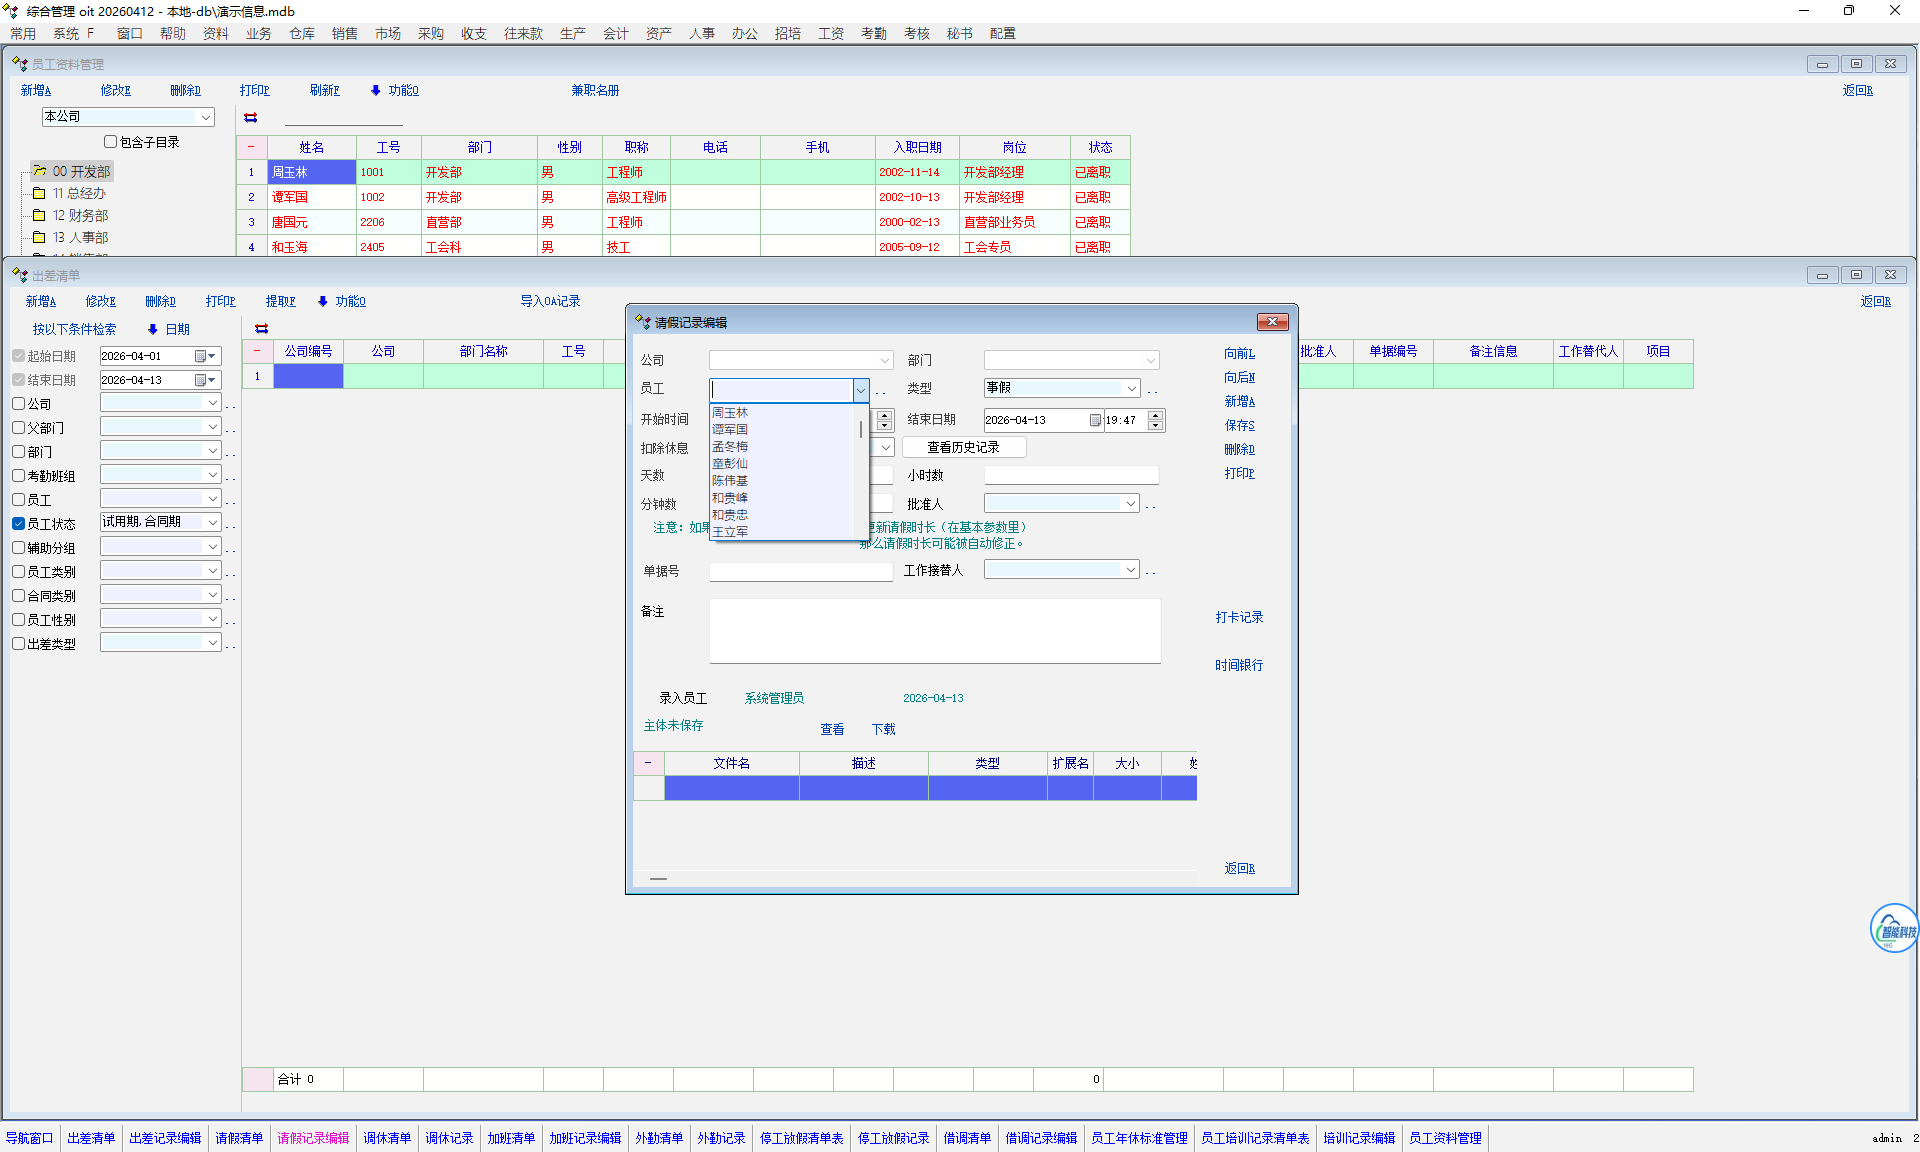Click the calendar icon on the 结束日期 field in the dialog
Screen dimensions: 1920x1152
coord(1095,420)
